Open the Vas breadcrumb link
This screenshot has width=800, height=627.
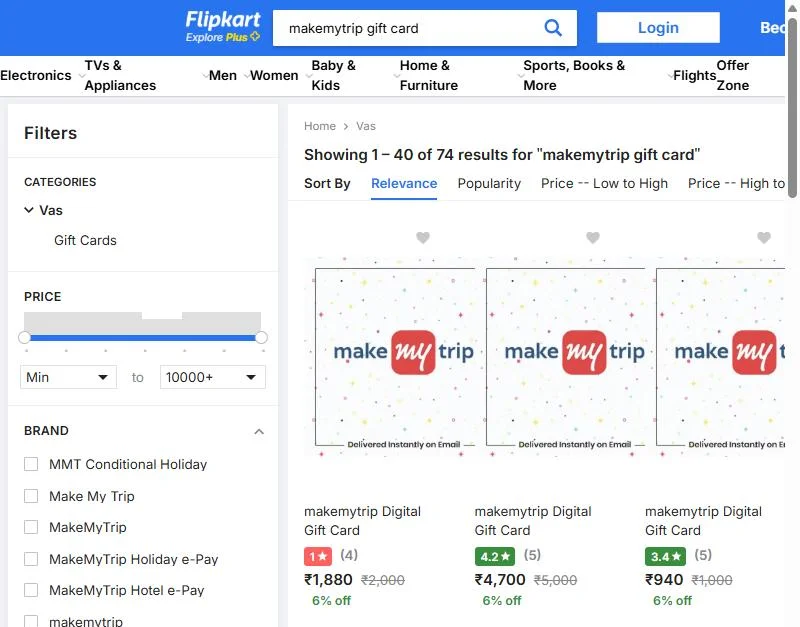[366, 126]
